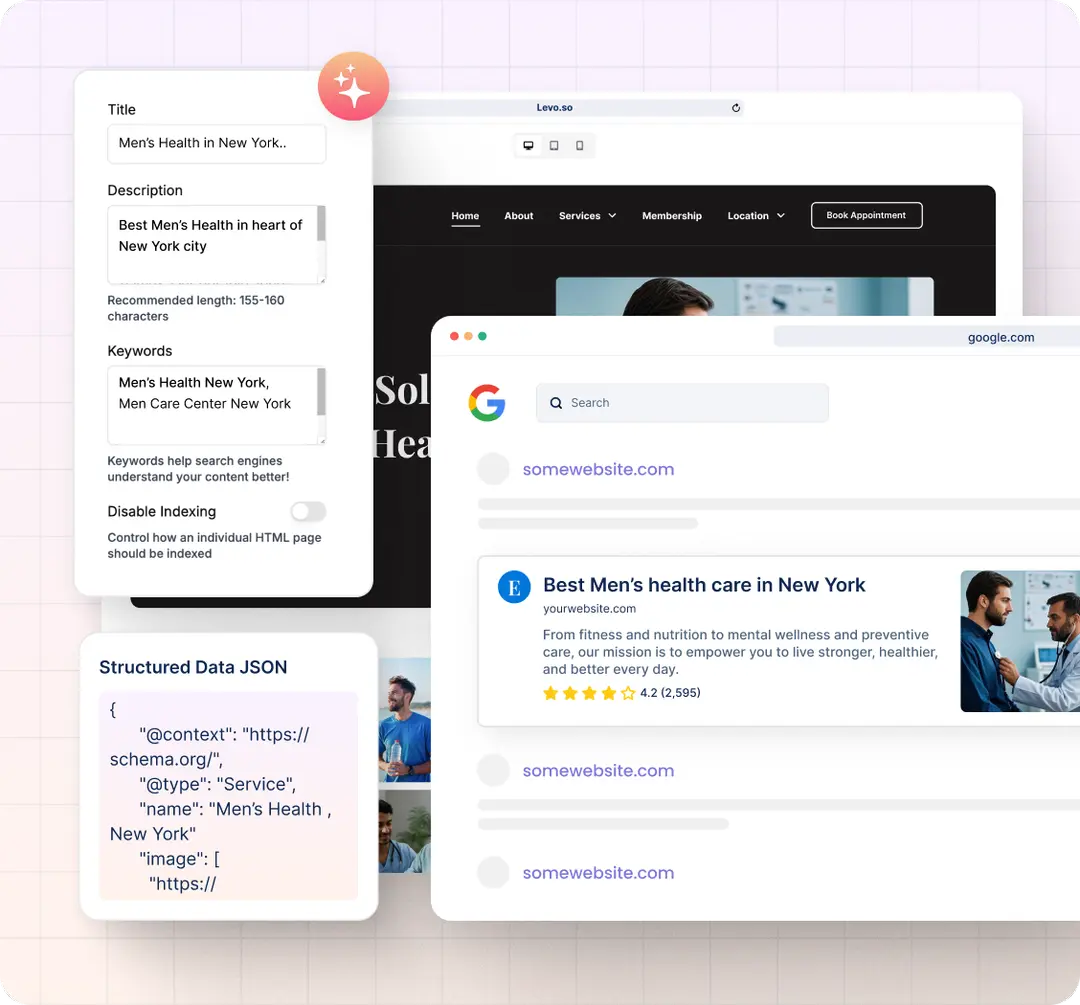The width and height of the screenshot is (1080, 1005).
Task: Click the Description text area
Action: click(x=216, y=244)
